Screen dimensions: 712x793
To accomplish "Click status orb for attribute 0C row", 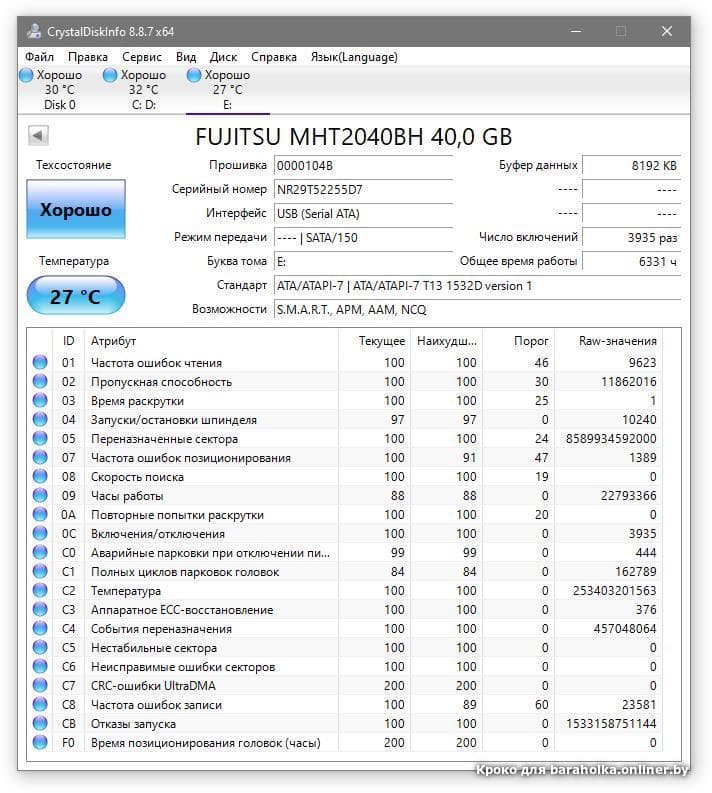I will point(40,533).
